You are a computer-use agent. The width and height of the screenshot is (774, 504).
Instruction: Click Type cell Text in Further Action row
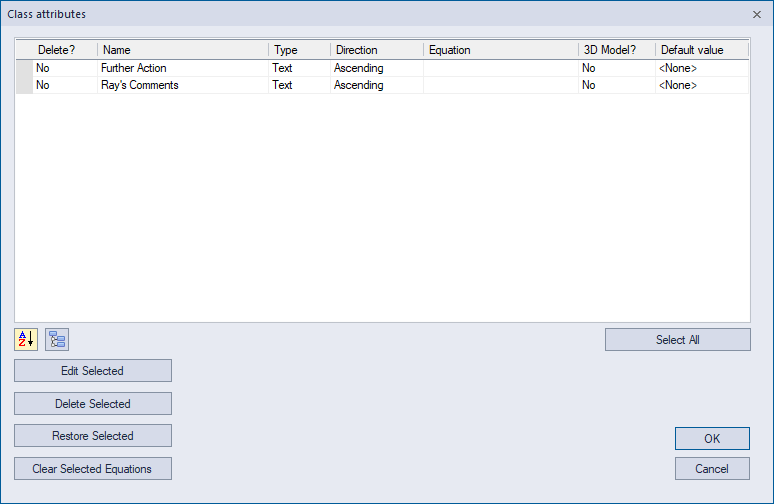point(300,68)
